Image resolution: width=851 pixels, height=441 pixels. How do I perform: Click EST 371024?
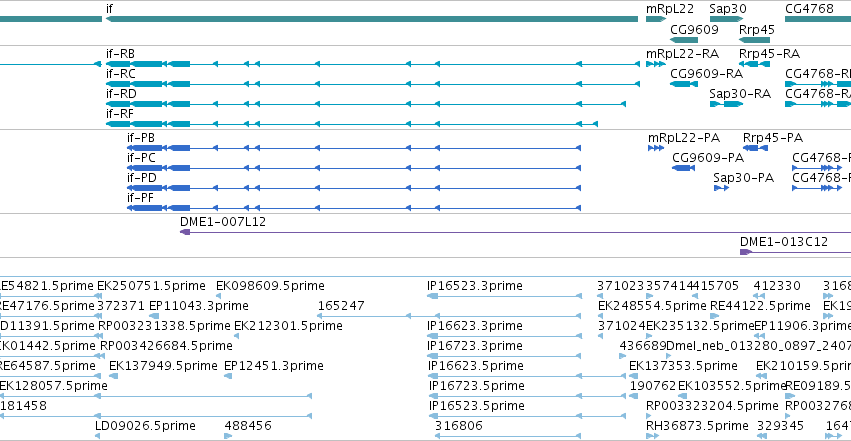click(x=621, y=326)
